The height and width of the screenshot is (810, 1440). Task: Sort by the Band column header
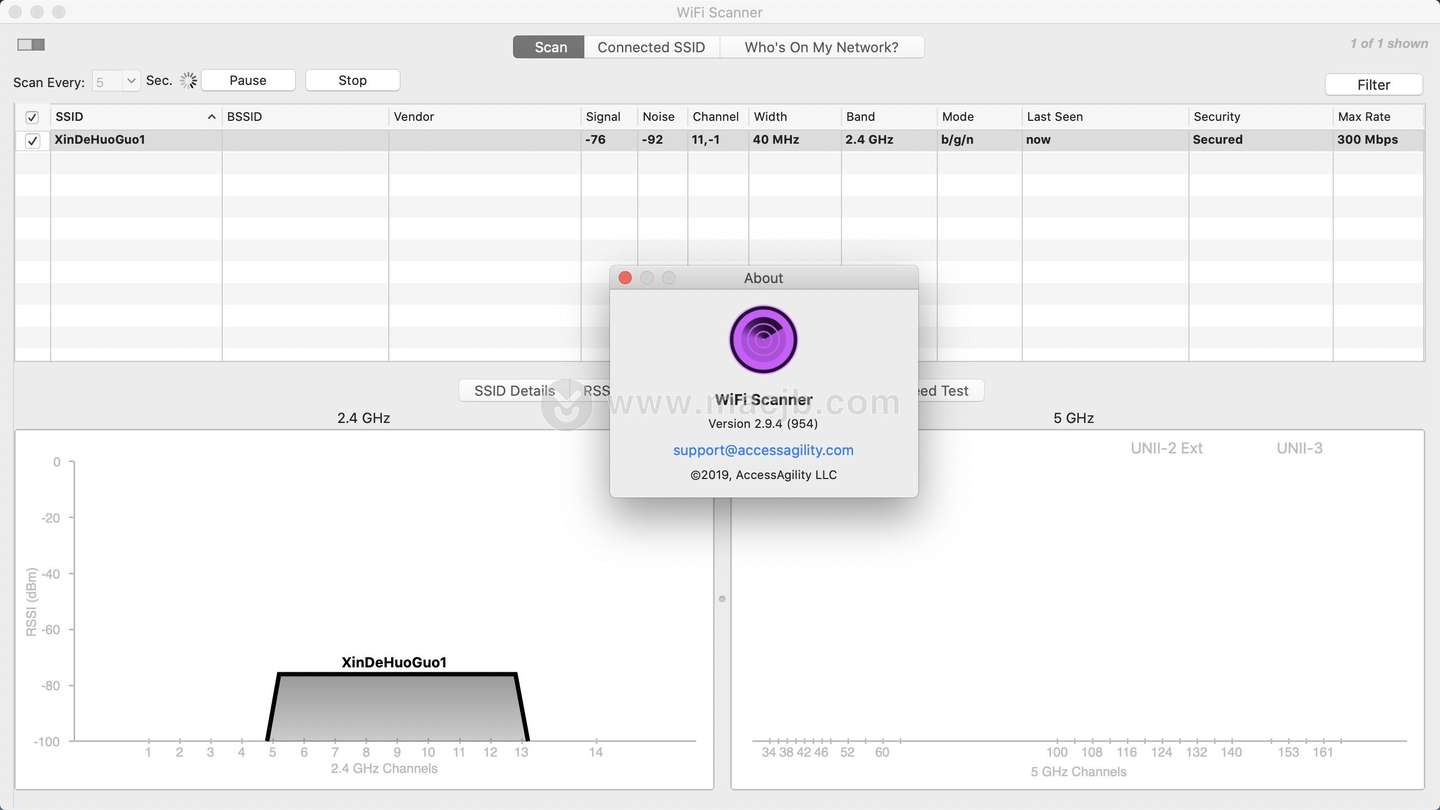click(x=889, y=117)
